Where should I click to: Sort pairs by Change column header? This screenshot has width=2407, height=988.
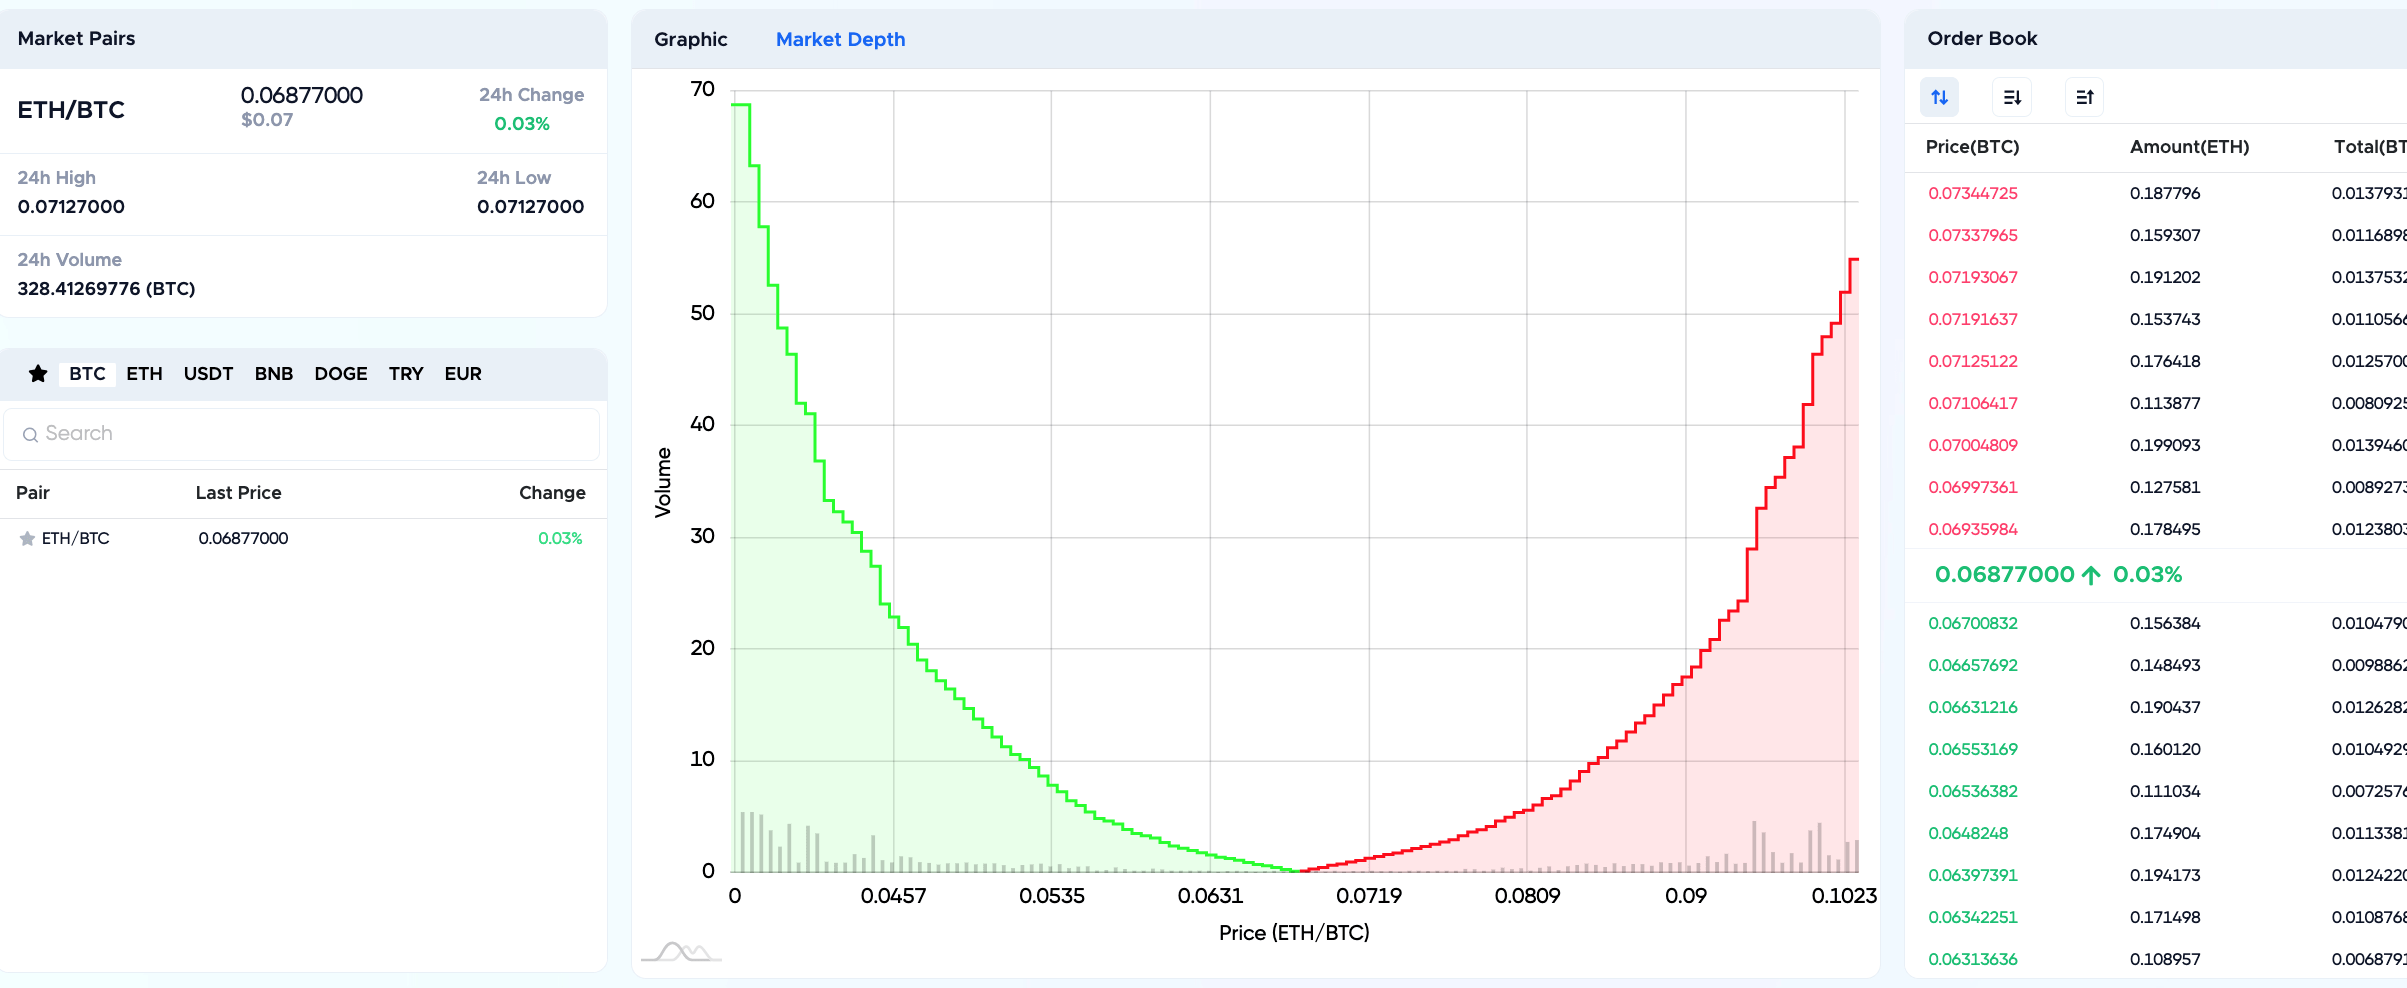click(552, 493)
